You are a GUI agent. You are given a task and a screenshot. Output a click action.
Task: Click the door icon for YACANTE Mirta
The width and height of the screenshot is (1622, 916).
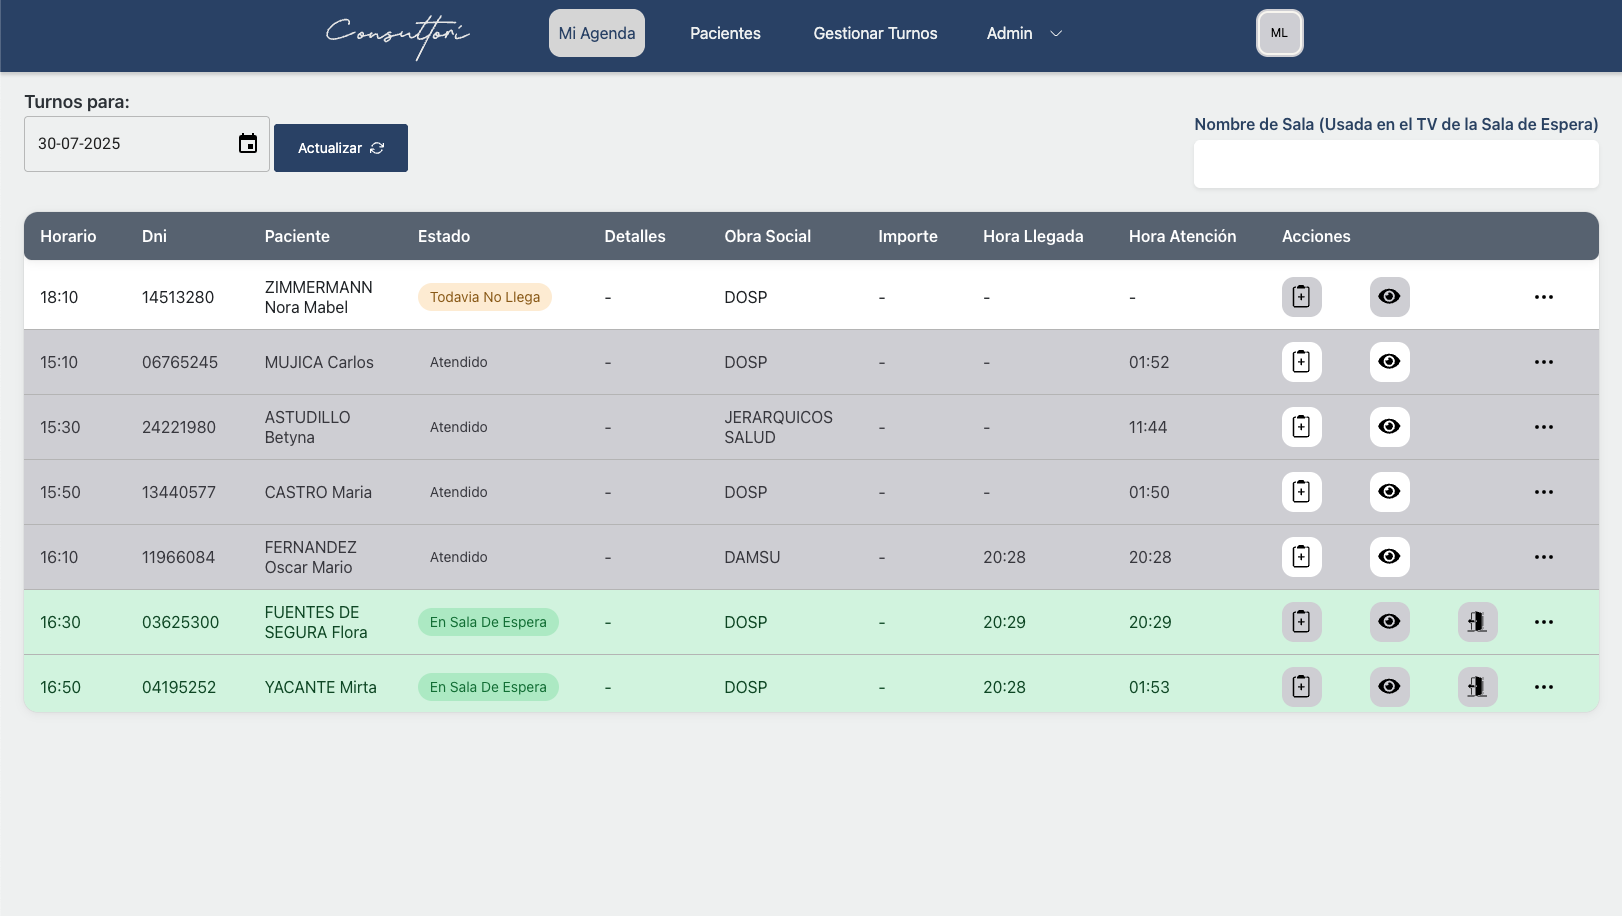click(1477, 686)
